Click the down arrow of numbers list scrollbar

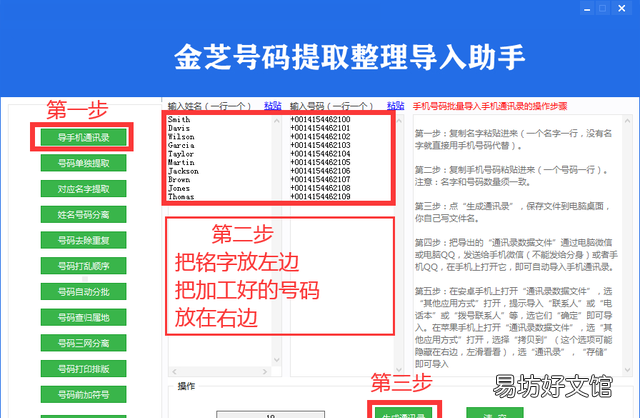pos(399,370)
